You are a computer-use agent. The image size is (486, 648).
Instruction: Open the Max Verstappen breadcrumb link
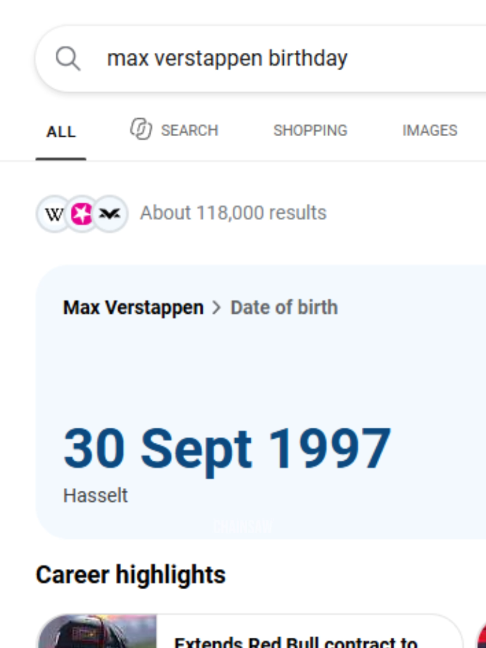133,307
